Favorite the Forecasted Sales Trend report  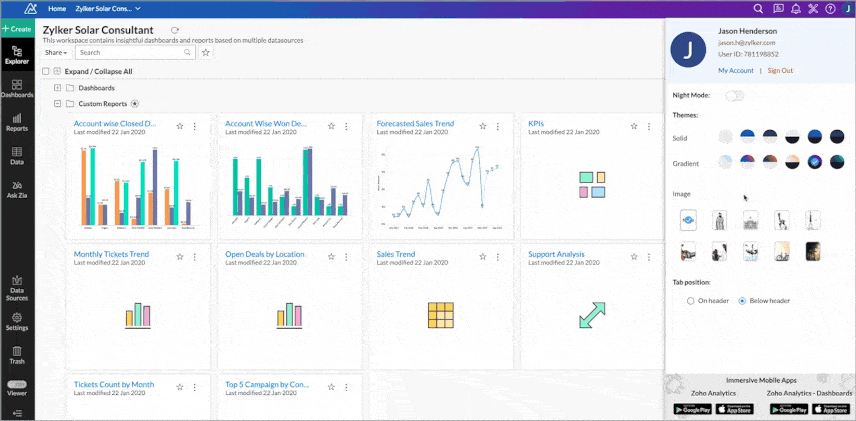(x=482, y=126)
